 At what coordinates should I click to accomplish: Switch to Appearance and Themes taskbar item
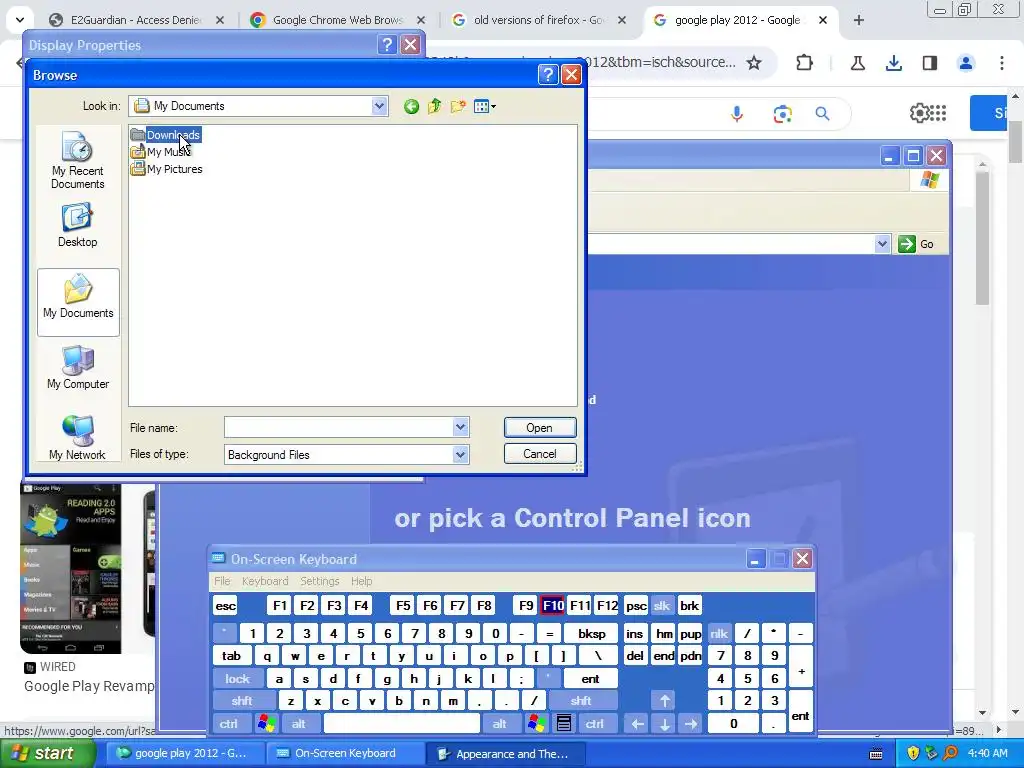[506, 754]
